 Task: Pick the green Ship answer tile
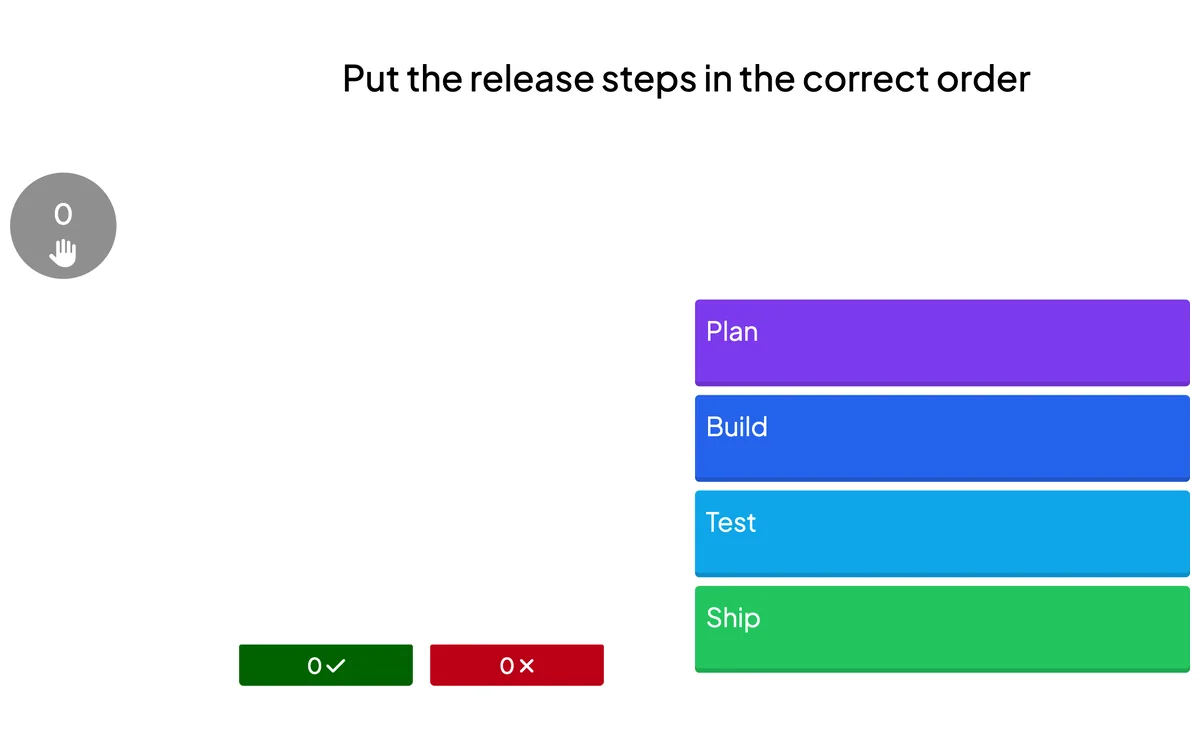[x=942, y=629]
